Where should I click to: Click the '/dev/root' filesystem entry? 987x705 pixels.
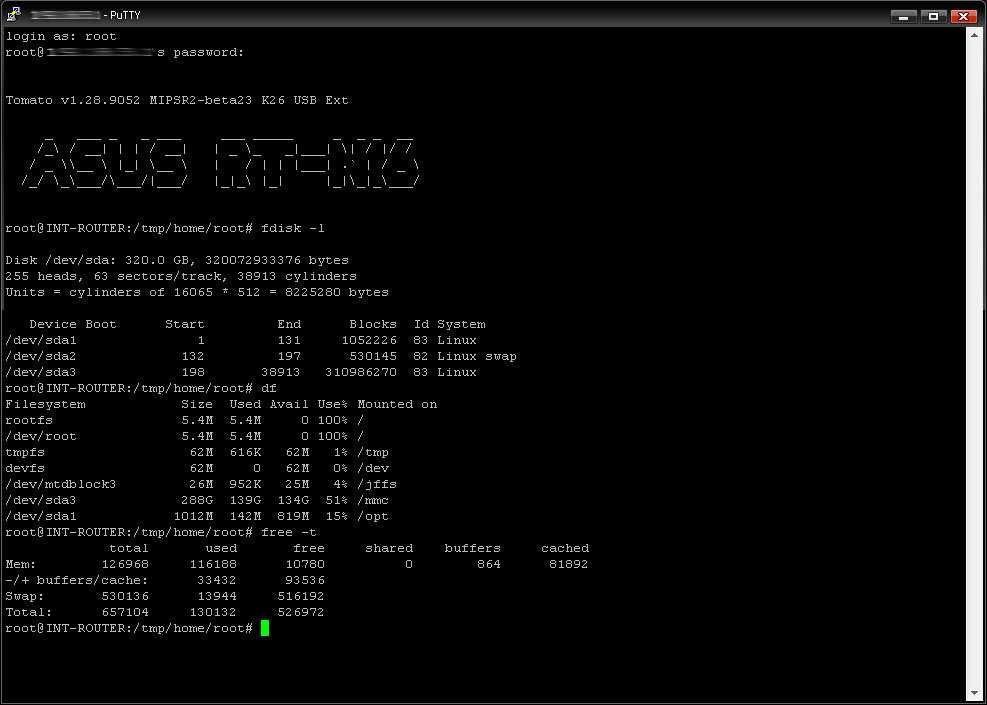(41, 437)
